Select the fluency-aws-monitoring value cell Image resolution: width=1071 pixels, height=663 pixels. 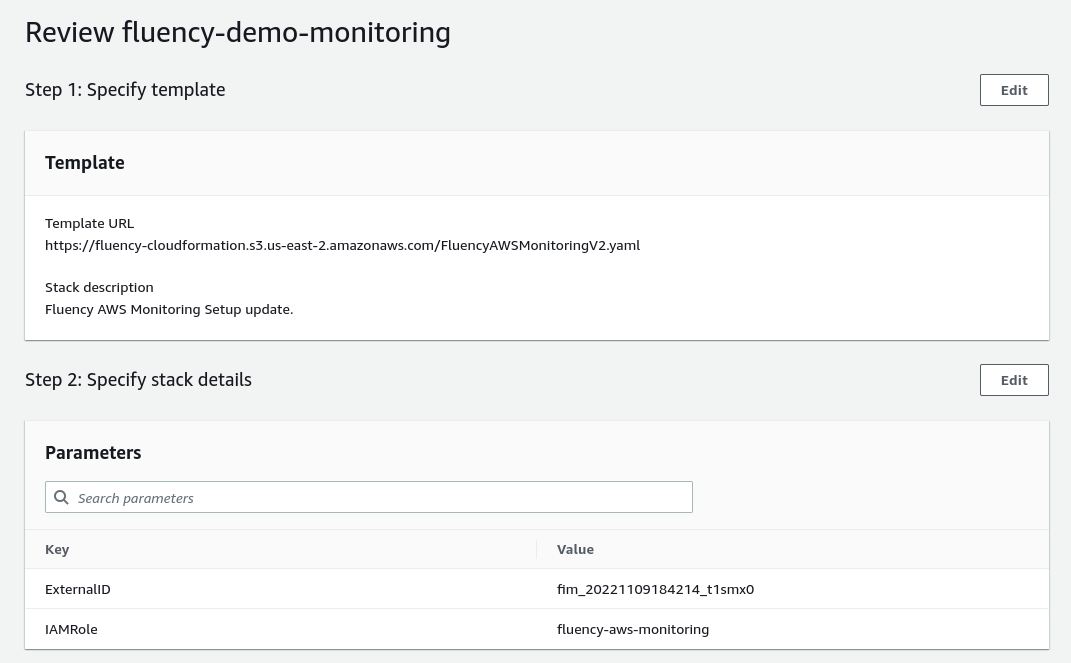click(x=632, y=630)
